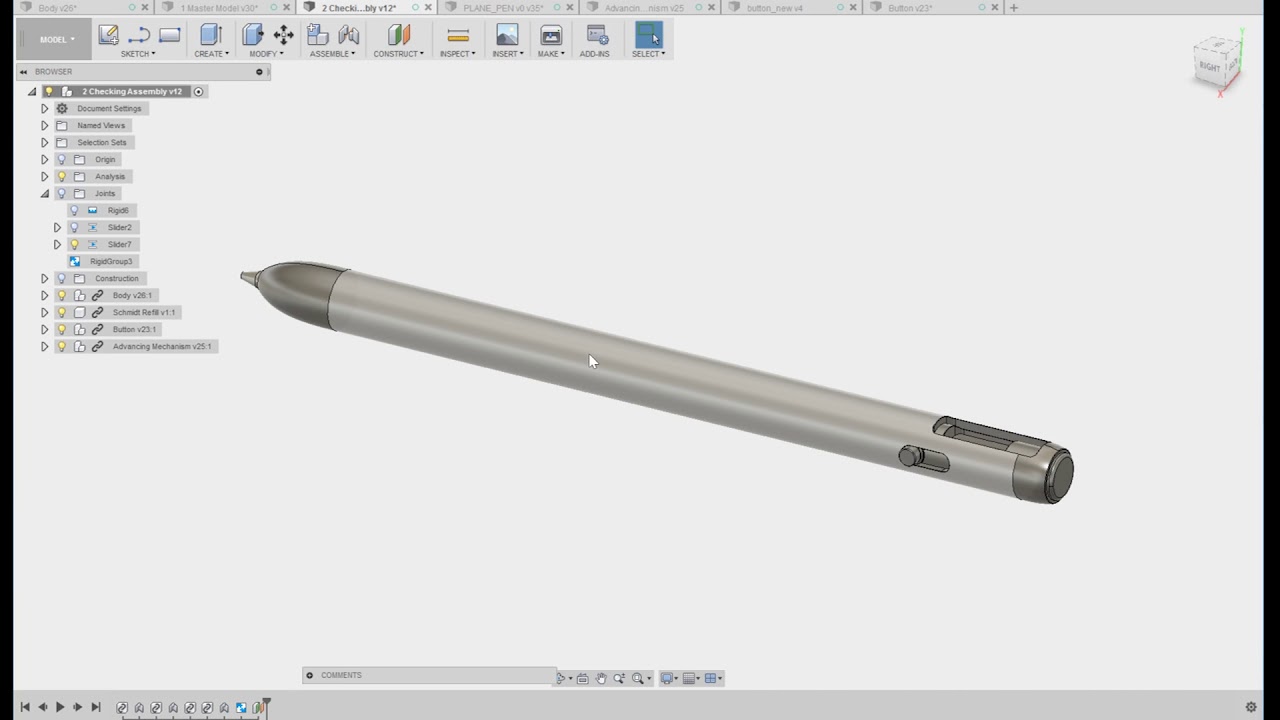Click the Extrude icon above CREATE

coord(211,35)
